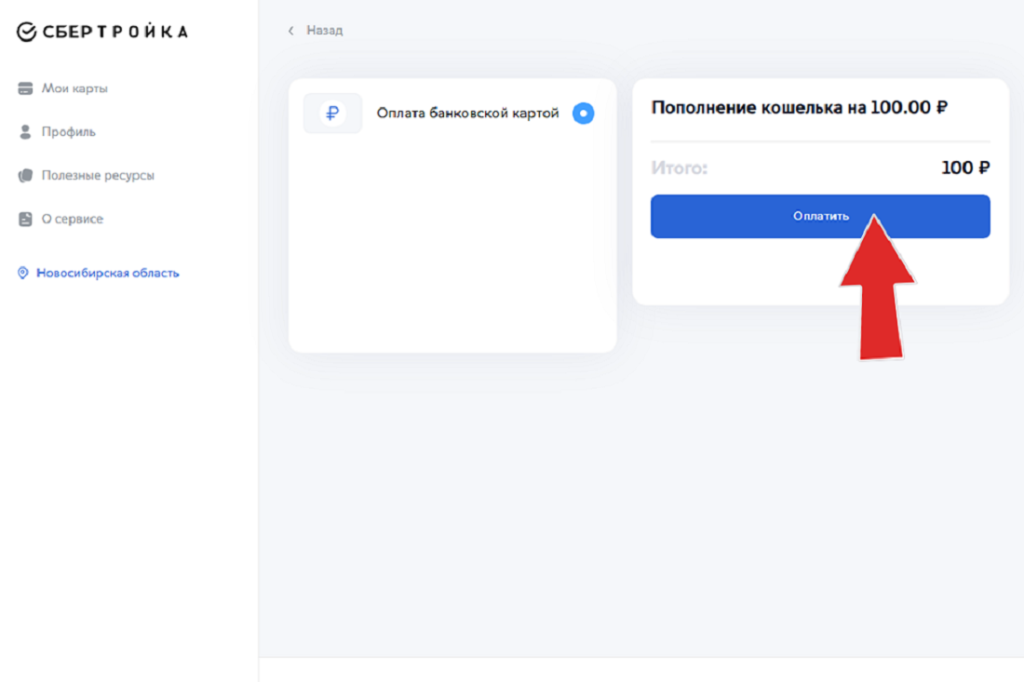Click the Пополнение кошелька heading
Screen dimensions: 1024x682
click(x=799, y=108)
